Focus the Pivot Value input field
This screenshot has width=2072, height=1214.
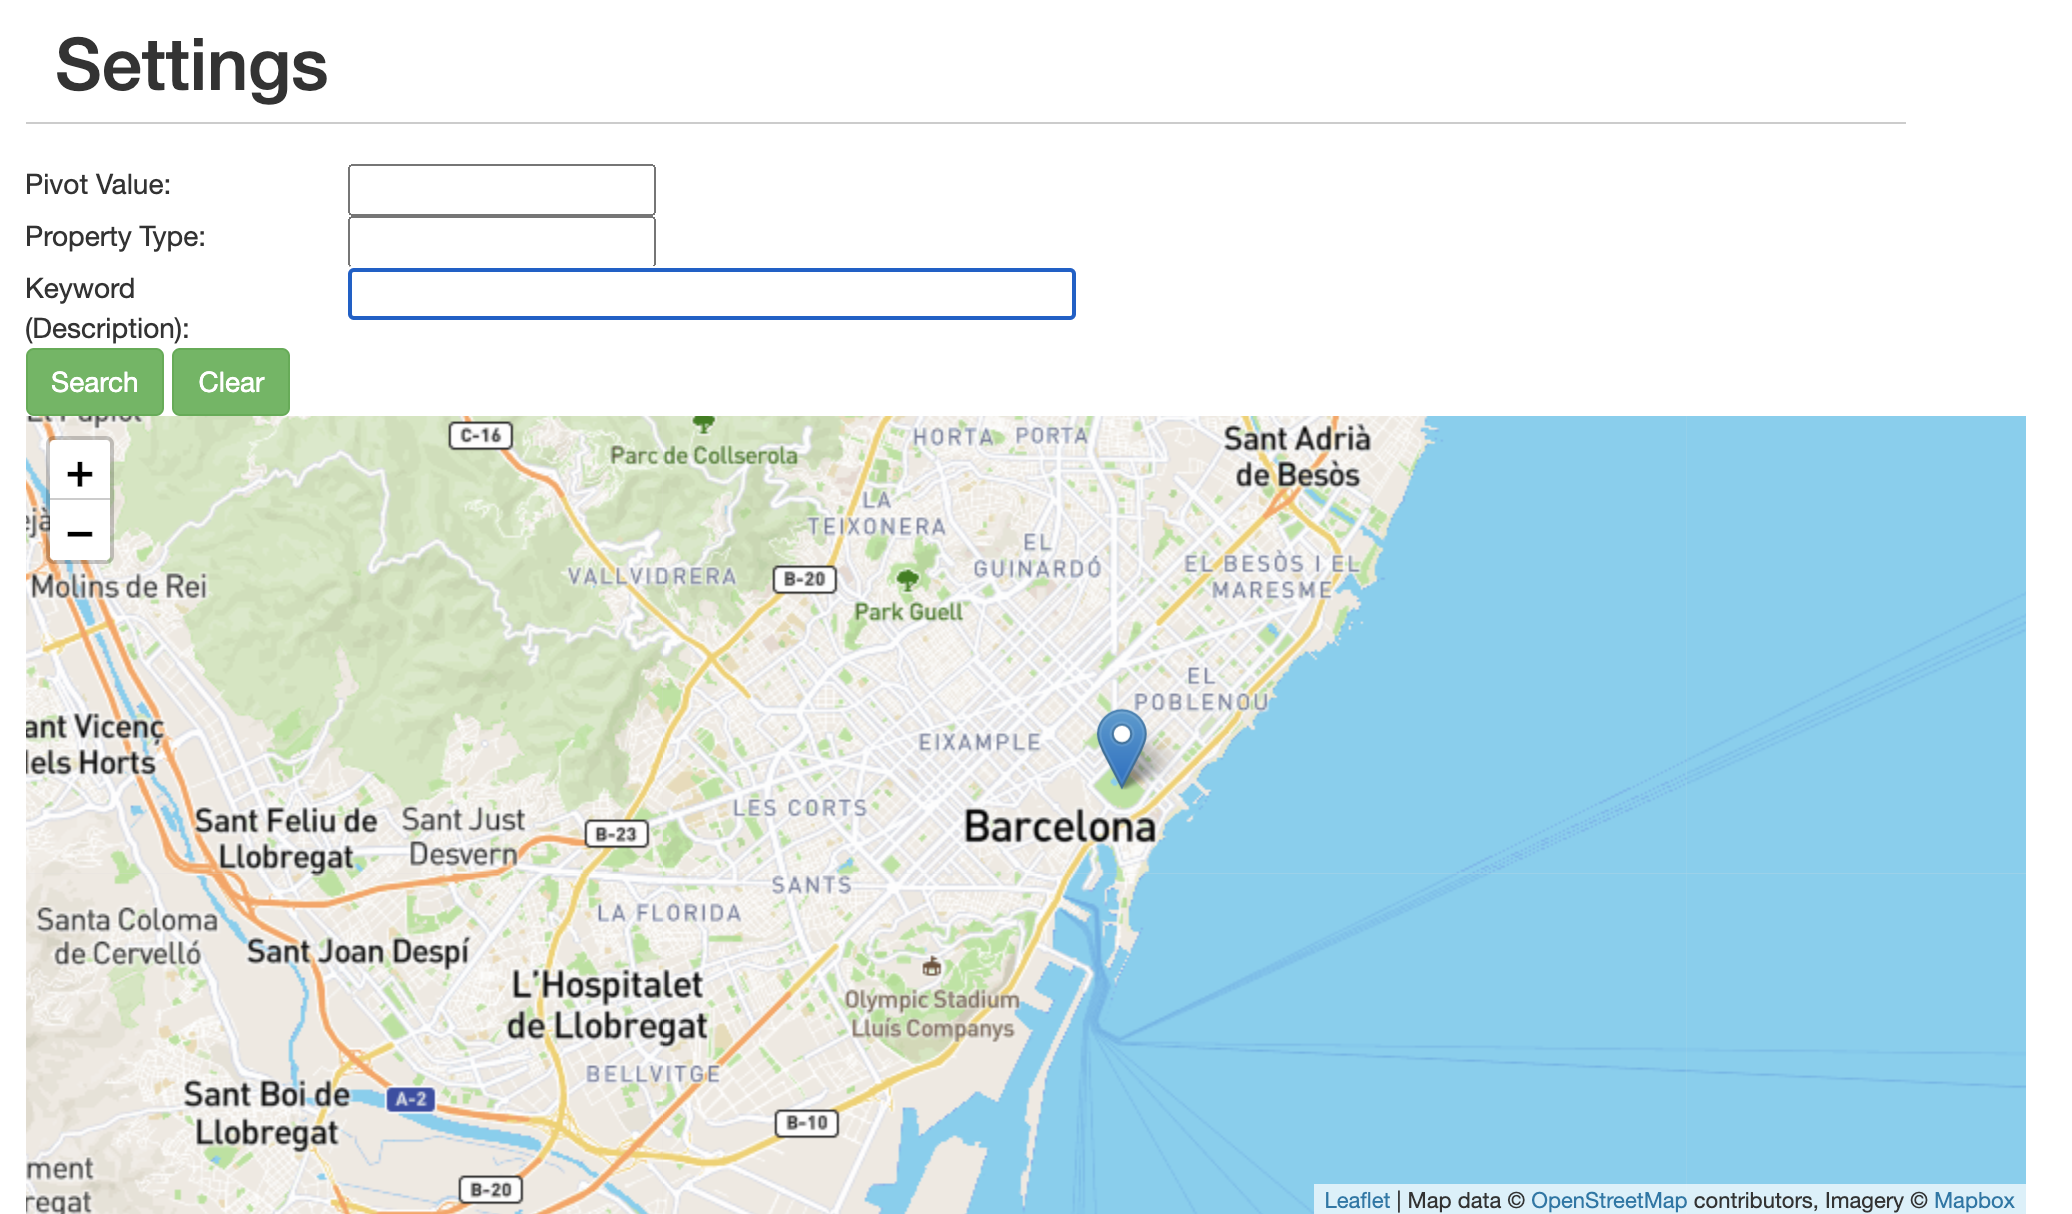pos(501,189)
